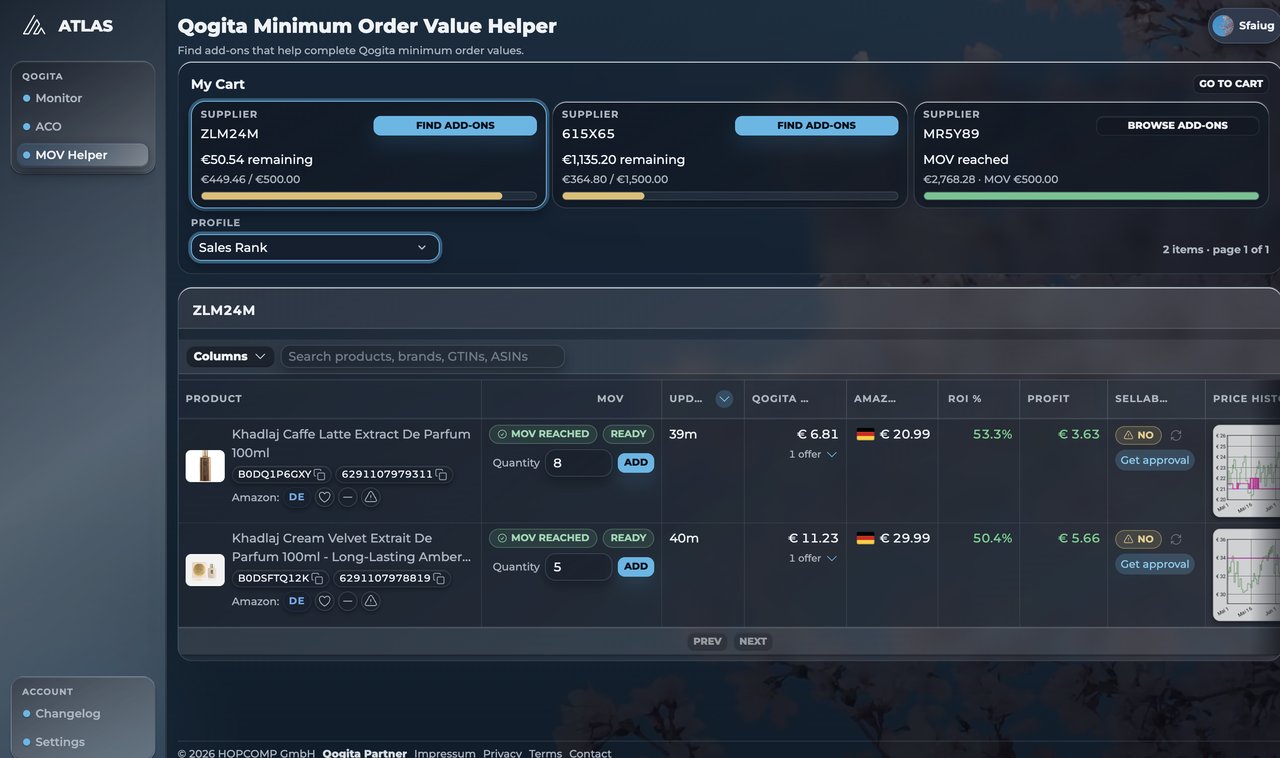Open the Terms footer link
Image resolution: width=1280 pixels, height=758 pixels.
pos(545,753)
